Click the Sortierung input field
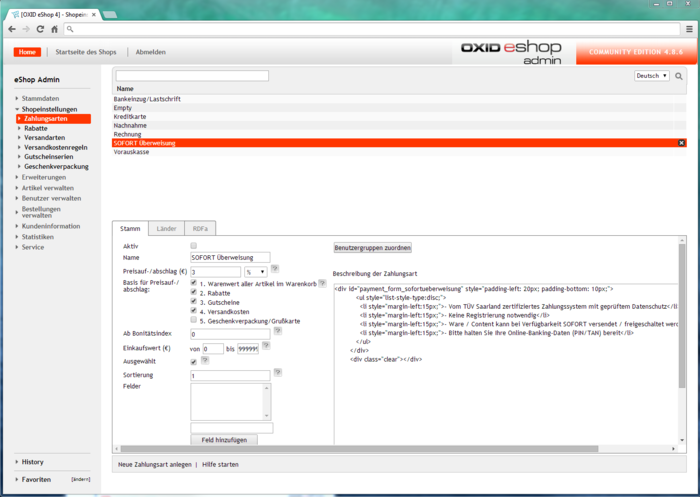The image size is (700, 497). (x=230, y=376)
